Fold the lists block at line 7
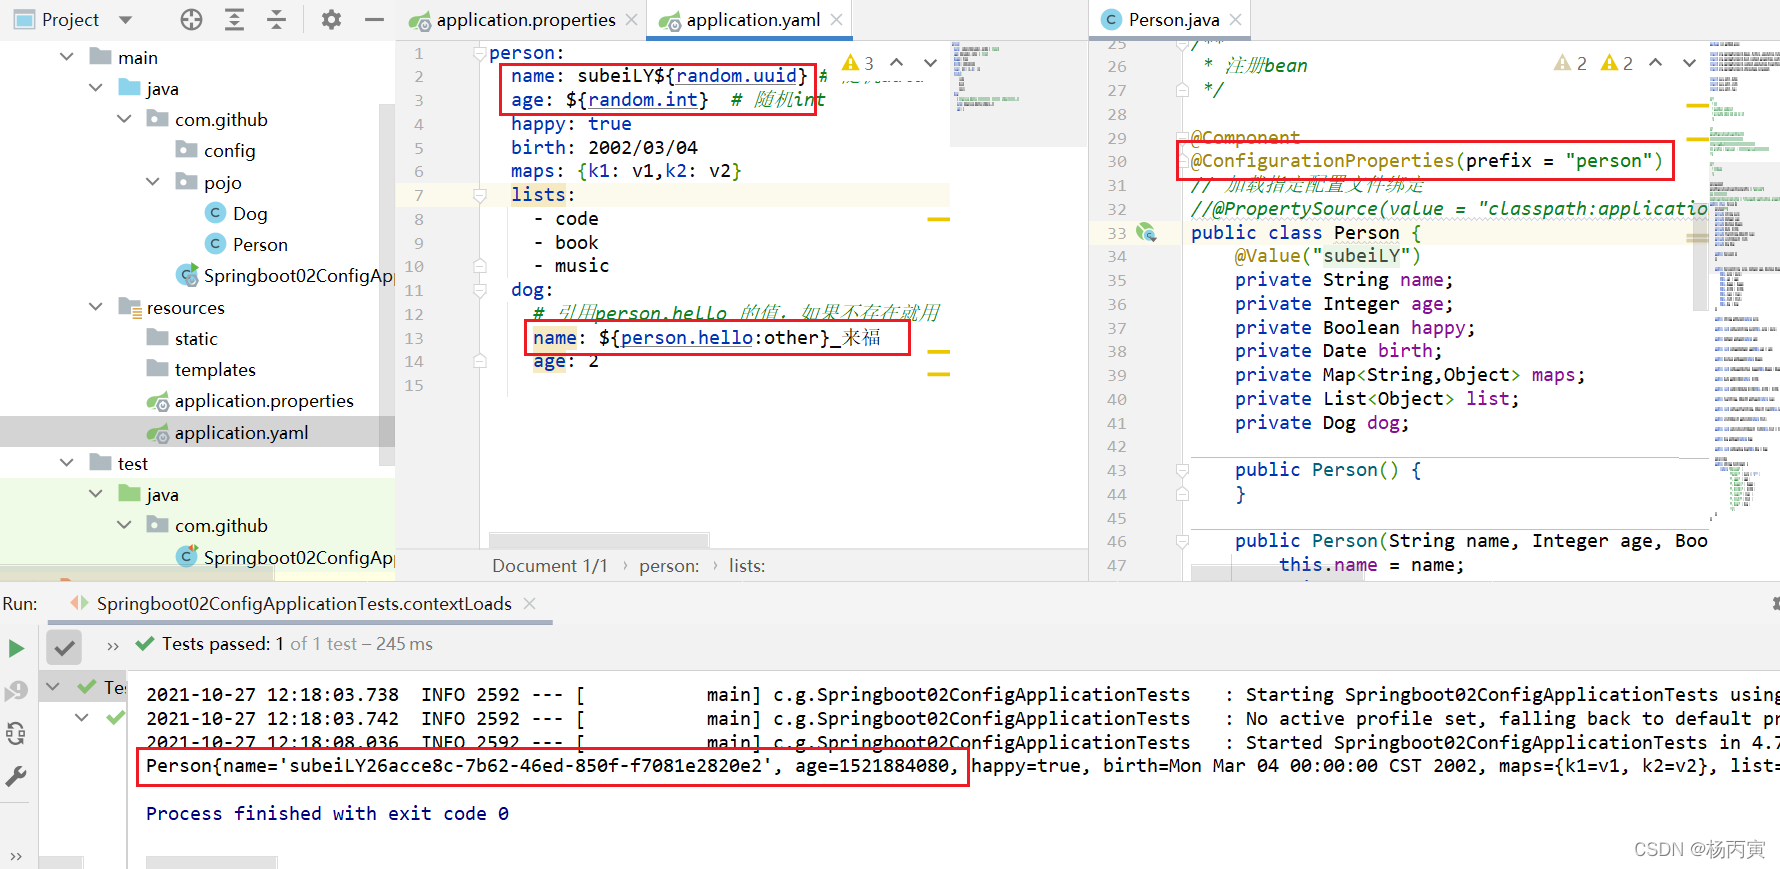 coord(480,195)
